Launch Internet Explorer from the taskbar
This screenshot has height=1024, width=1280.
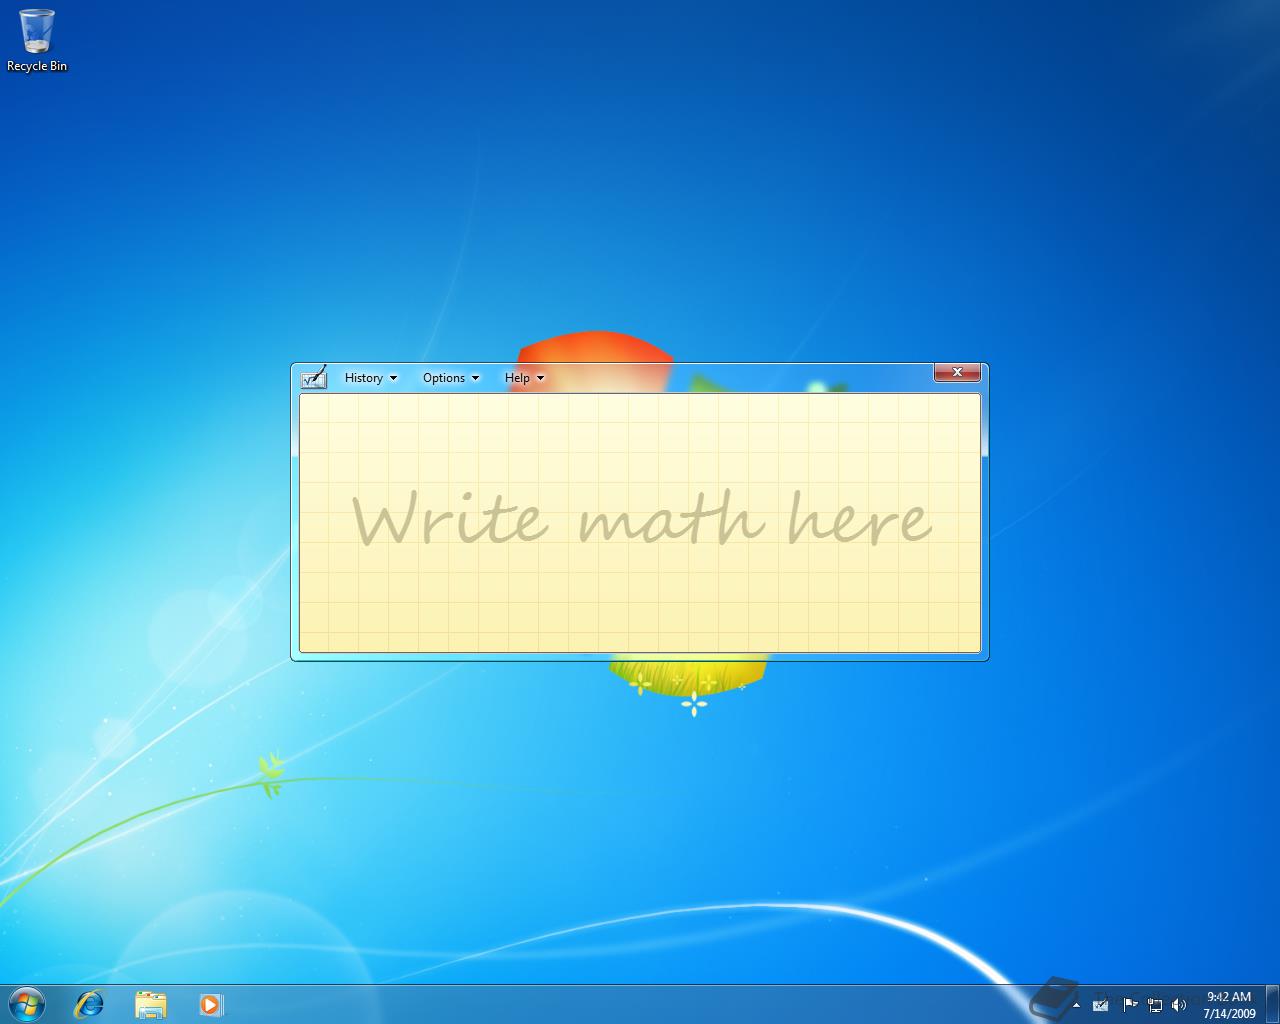pyautogui.click(x=90, y=1004)
